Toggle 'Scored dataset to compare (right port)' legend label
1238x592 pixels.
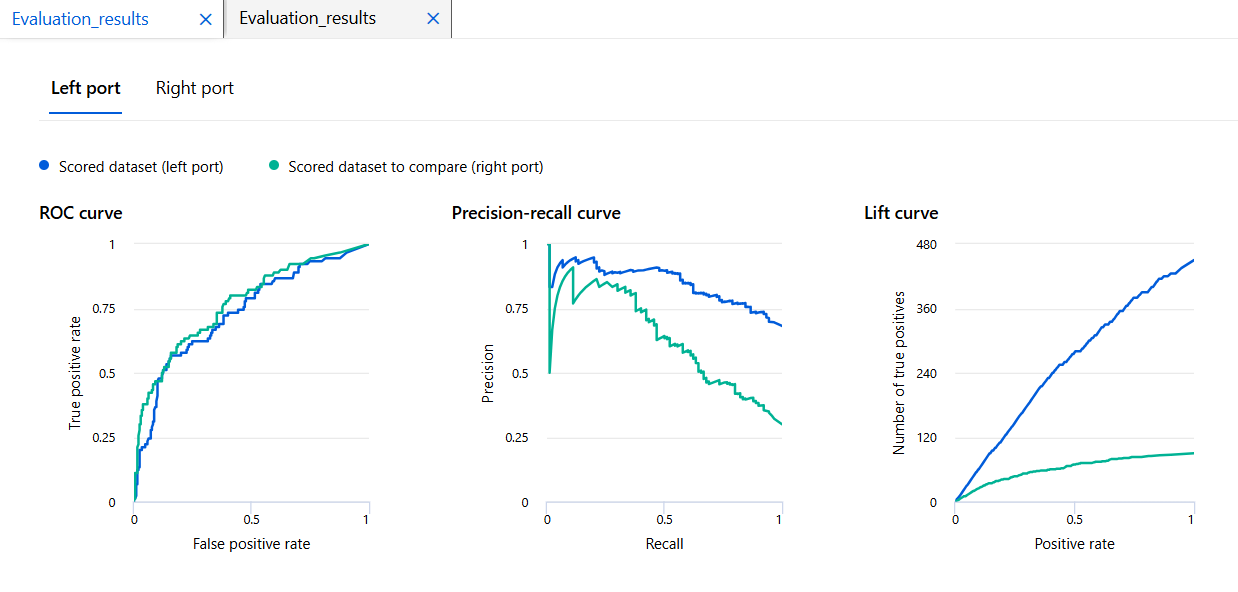(x=416, y=167)
